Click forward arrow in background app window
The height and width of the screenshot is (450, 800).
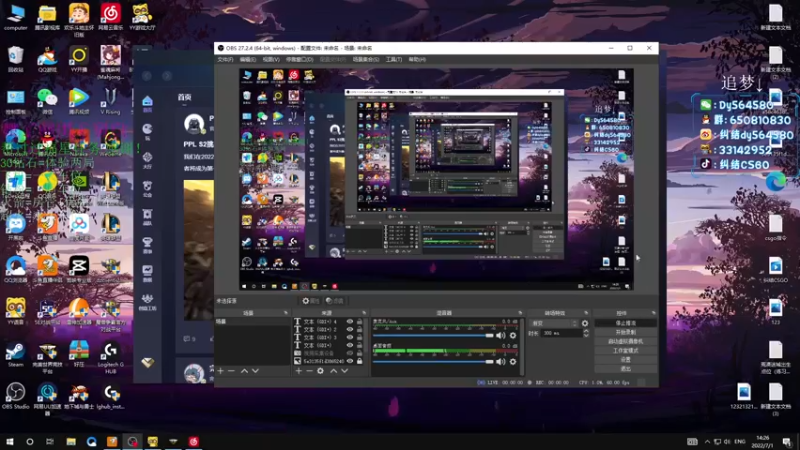(x=167, y=76)
